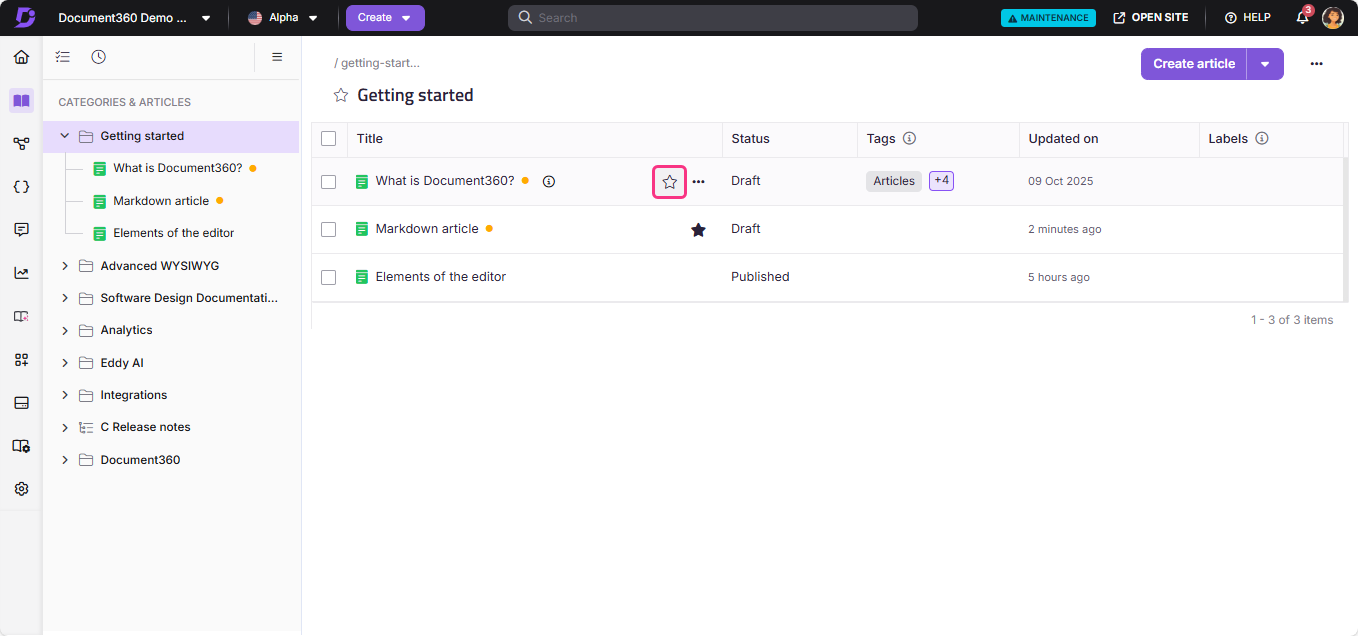Select the What is Document360? row checkbox
The width and height of the screenshot is (1358, 636).
pos(328,182)
